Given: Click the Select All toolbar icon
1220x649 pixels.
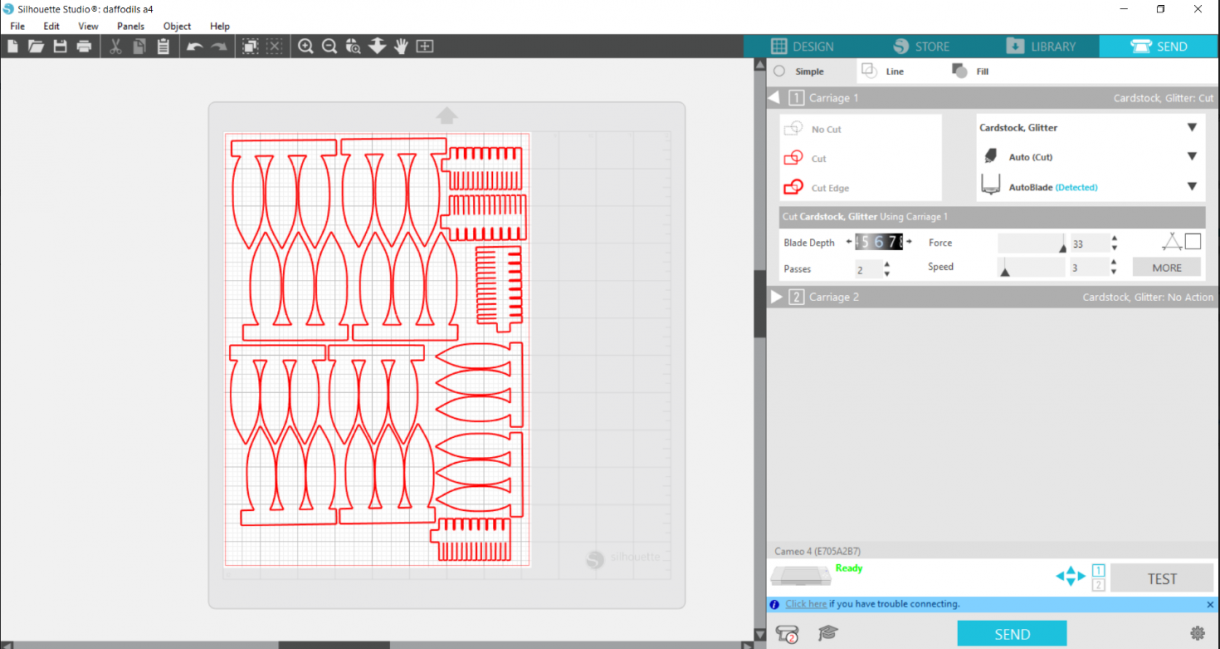Looking at the screenshot, I should (x=250, y=46).
